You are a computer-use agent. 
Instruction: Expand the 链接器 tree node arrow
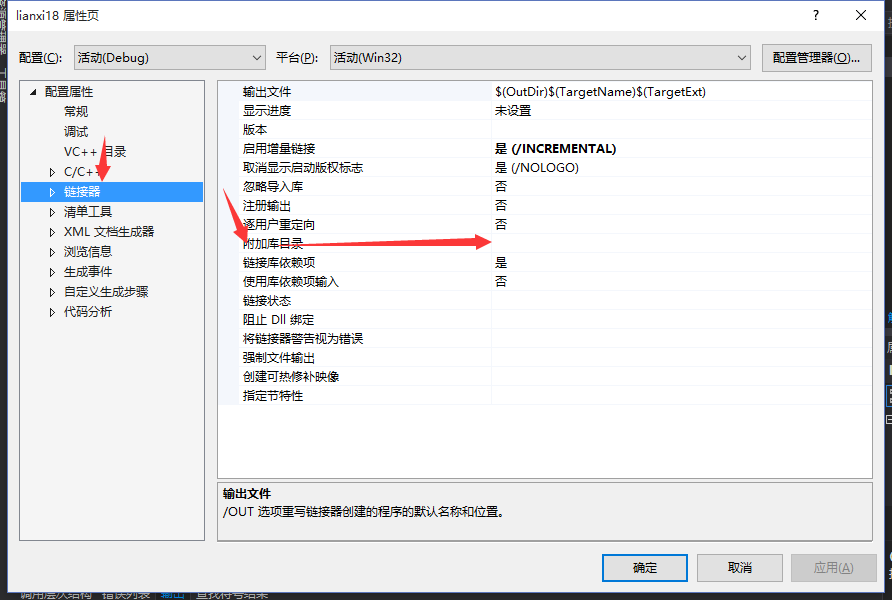point(52,192)
